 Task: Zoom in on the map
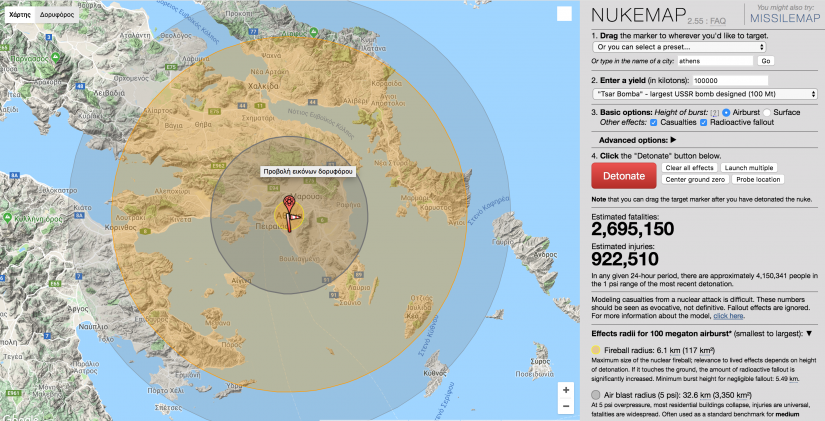[x=566, y=390]
